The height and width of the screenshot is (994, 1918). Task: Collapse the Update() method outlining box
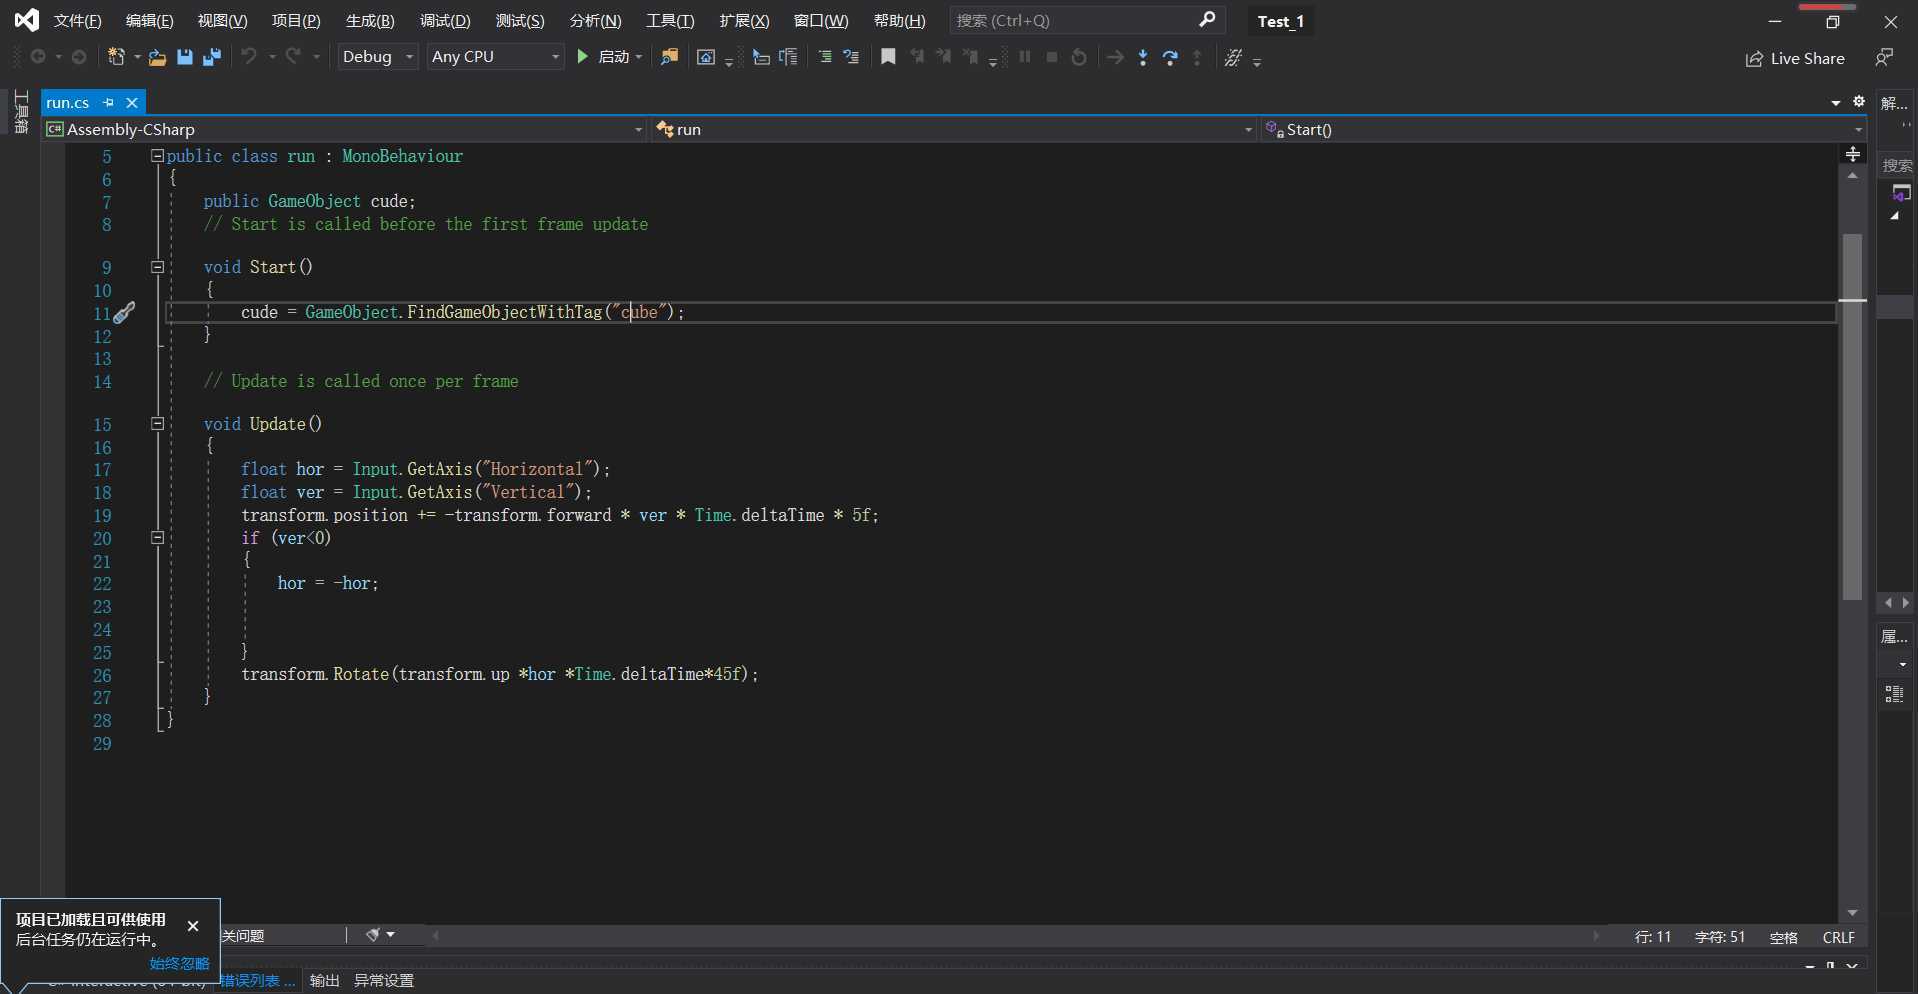(x=157, y=424)
